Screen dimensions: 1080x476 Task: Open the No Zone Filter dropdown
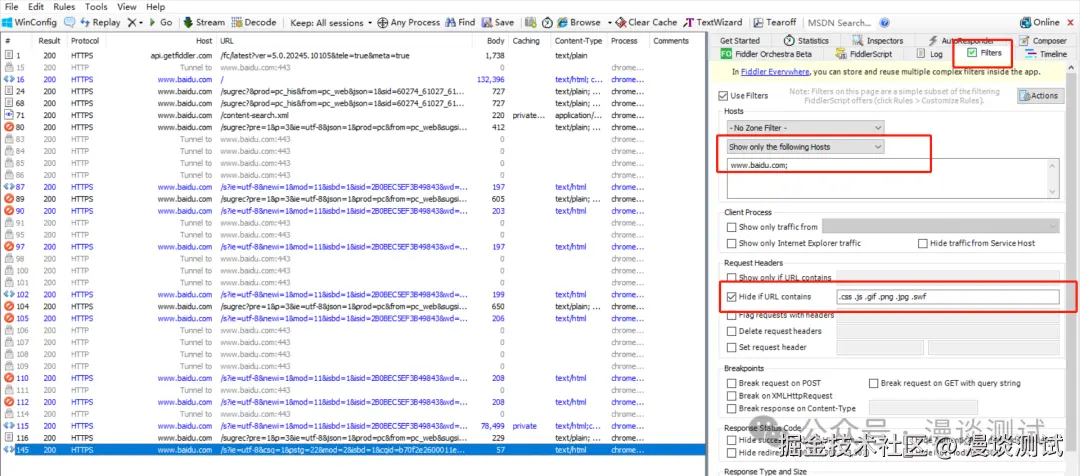tap(805, 127)
